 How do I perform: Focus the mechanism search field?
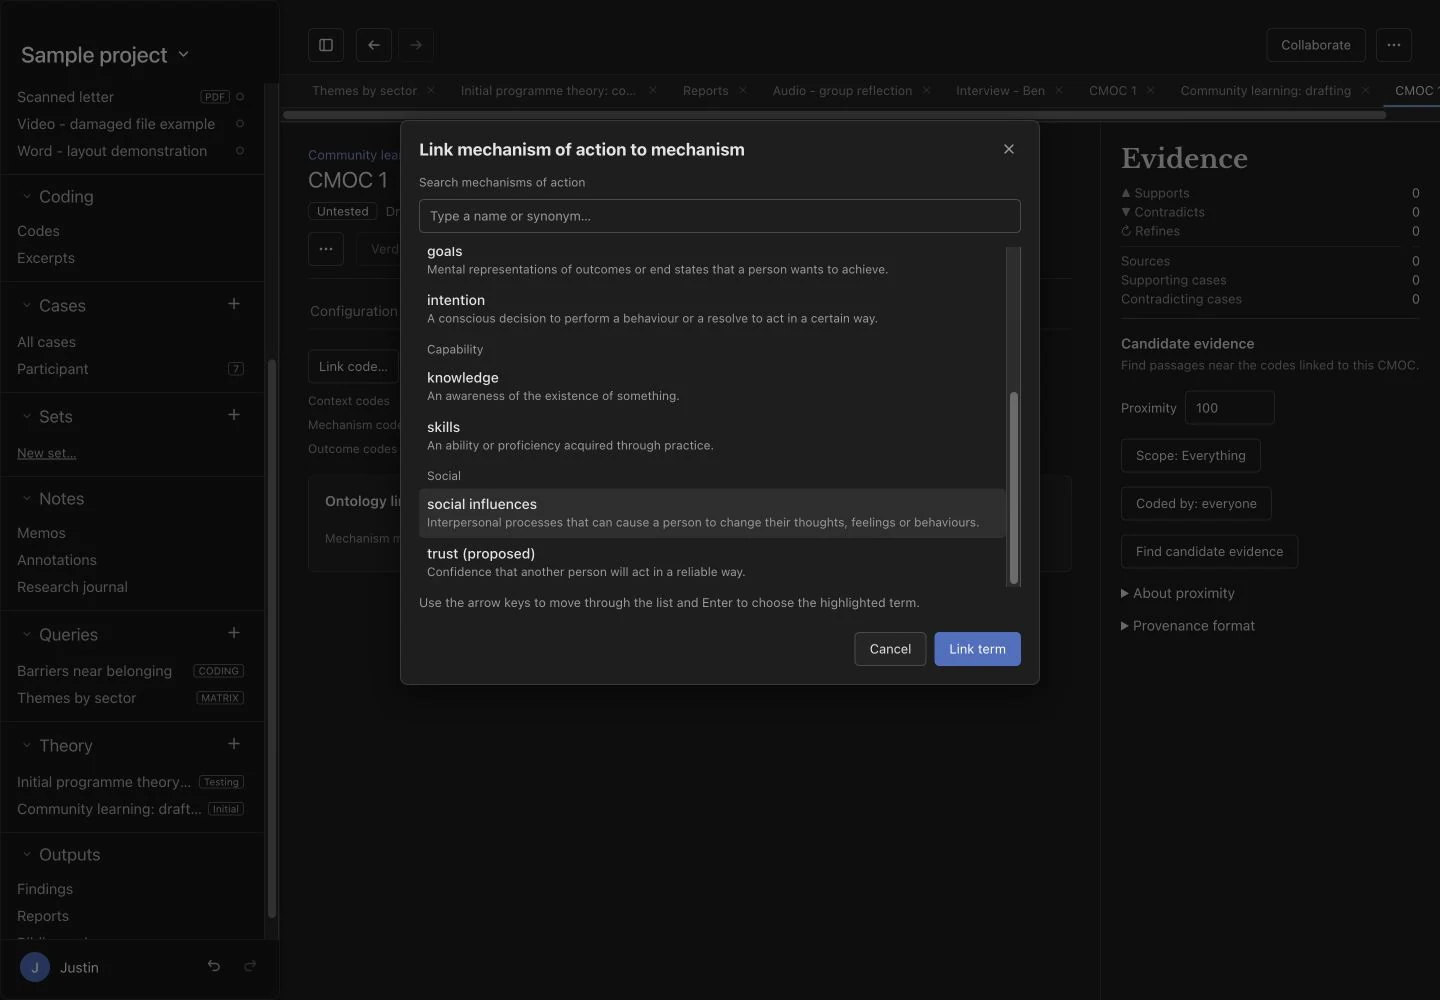pyautogui.click(x=720, y=216)
